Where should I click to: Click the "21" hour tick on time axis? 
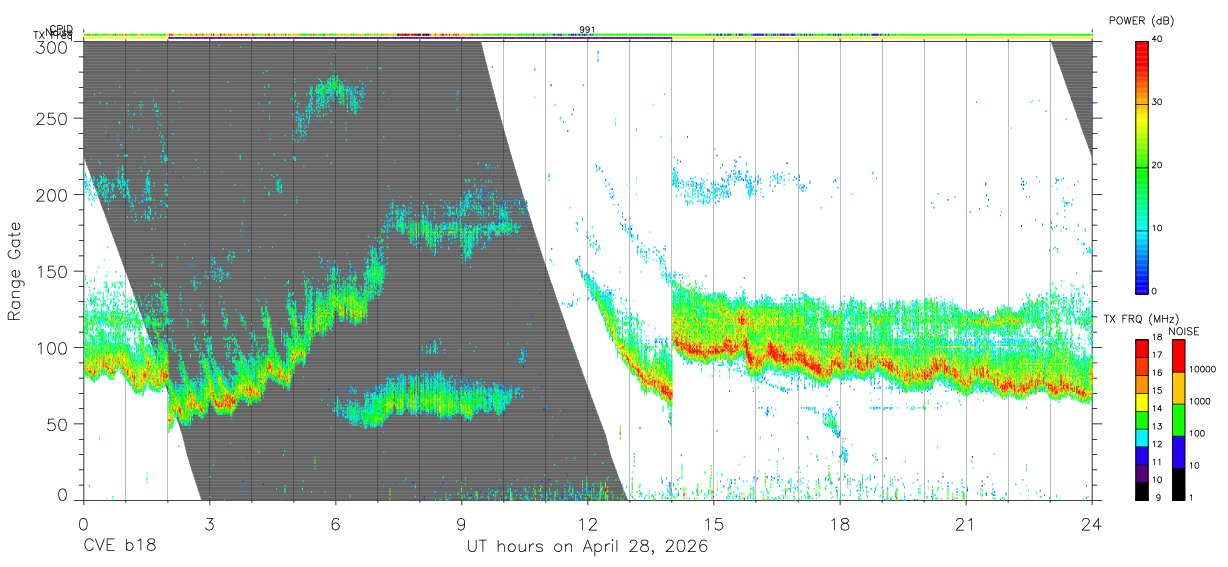(966, 524)
